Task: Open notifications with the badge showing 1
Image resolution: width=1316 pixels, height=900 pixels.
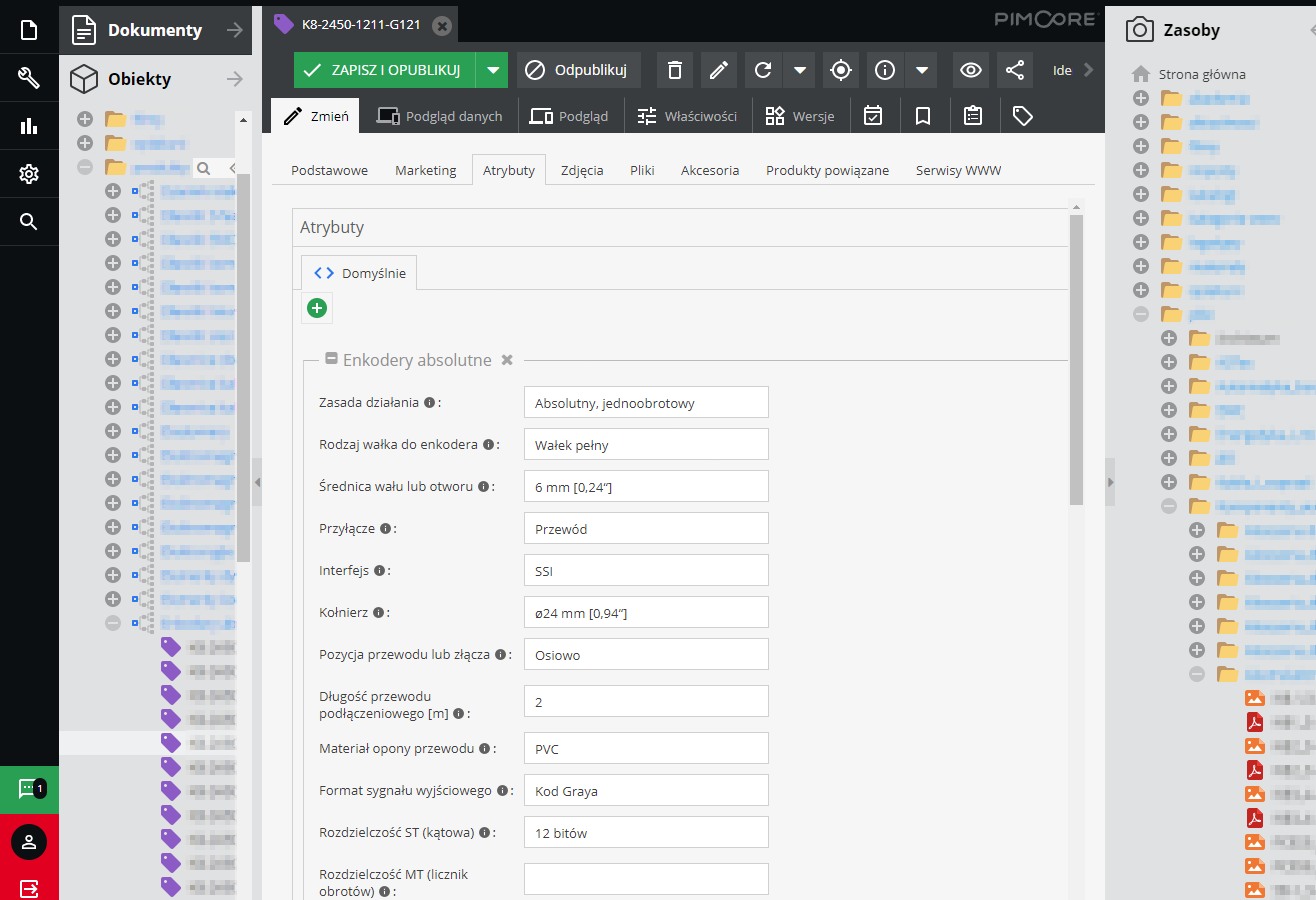Action: (29, 789)
